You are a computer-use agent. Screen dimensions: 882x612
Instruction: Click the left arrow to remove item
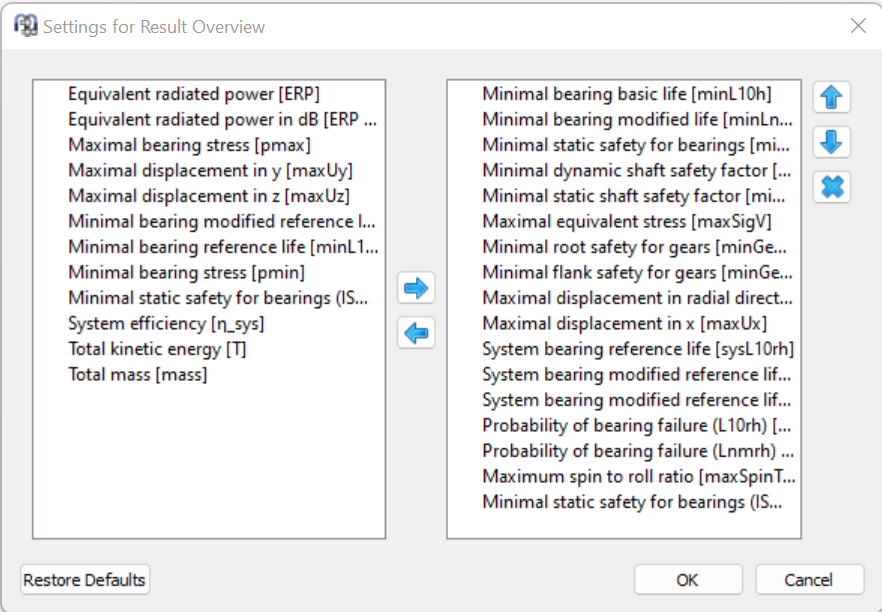click(x=415, y=333)
